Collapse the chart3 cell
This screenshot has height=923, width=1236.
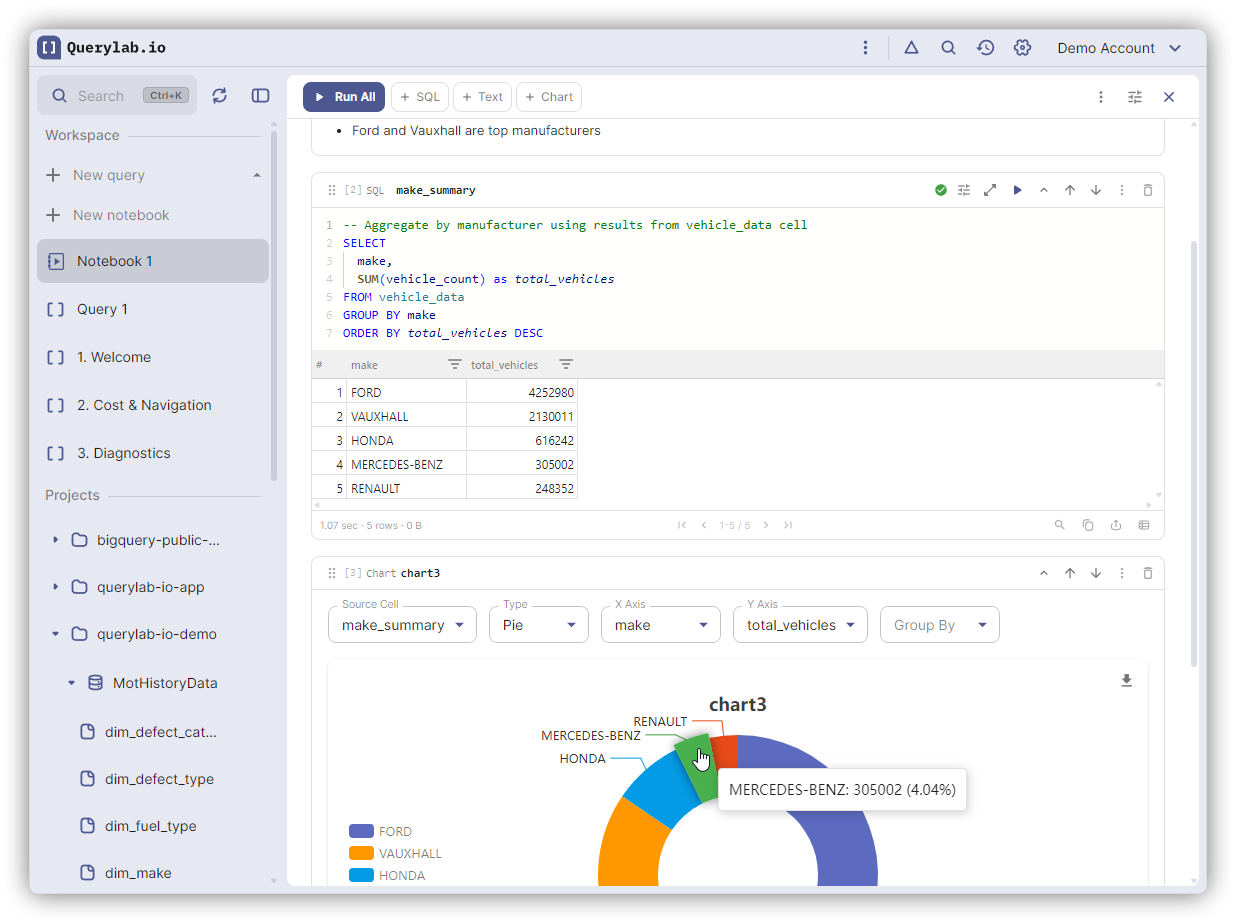[1044, 573]
